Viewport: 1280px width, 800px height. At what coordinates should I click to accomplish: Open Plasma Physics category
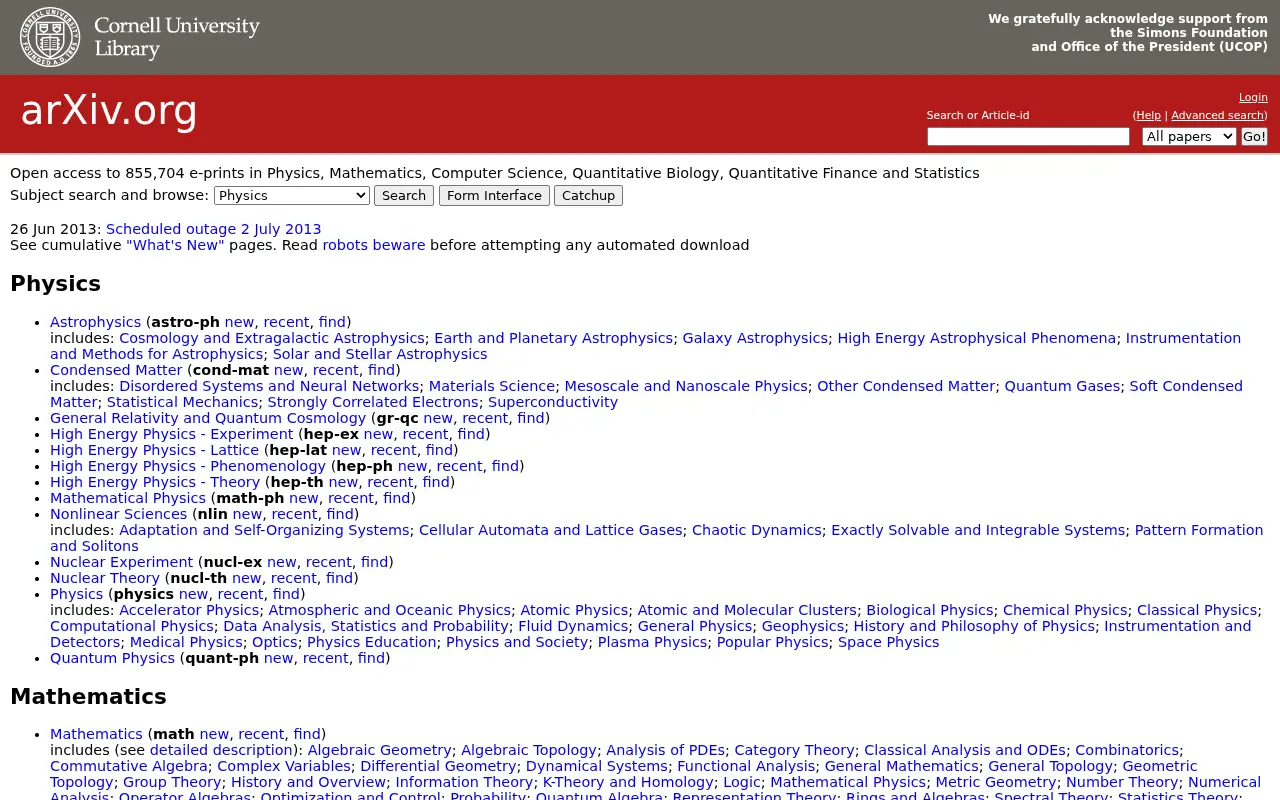pyautogui.click(x=652, y=642)
